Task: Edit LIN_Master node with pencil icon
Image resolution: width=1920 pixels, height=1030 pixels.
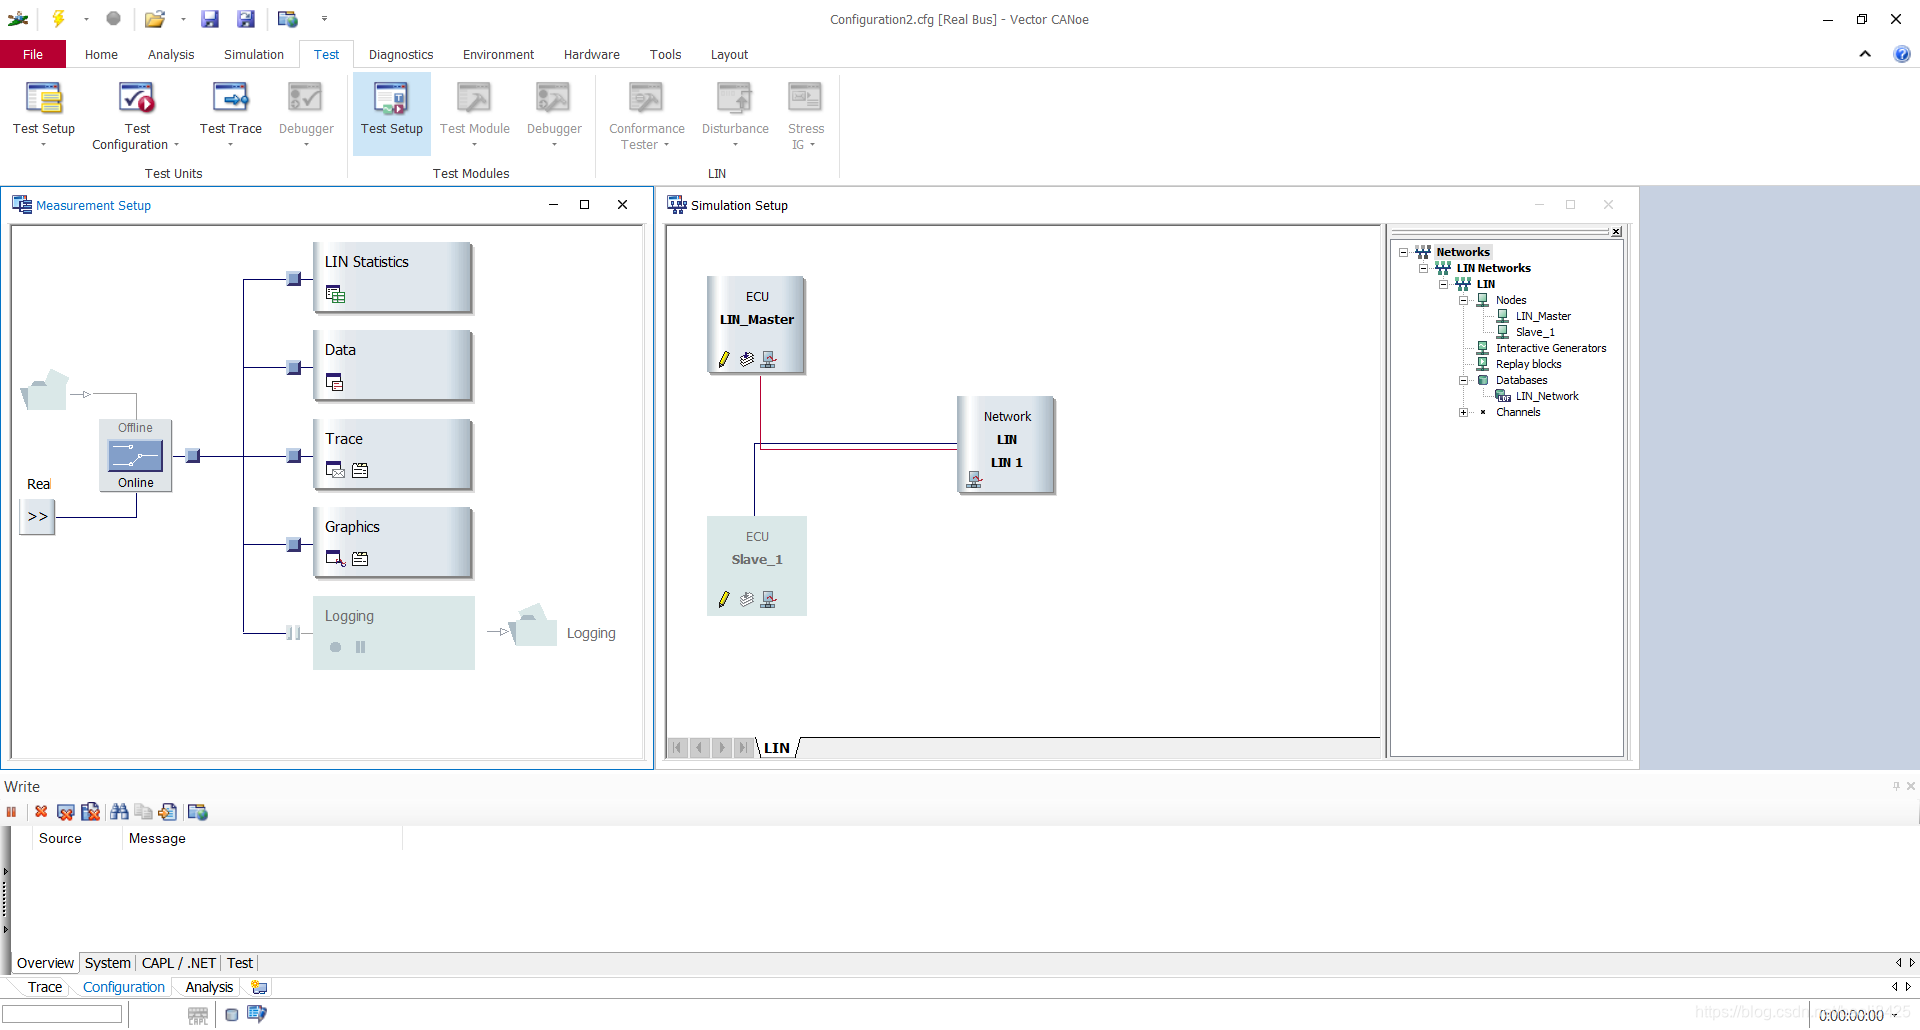Action: coord(724,359)
